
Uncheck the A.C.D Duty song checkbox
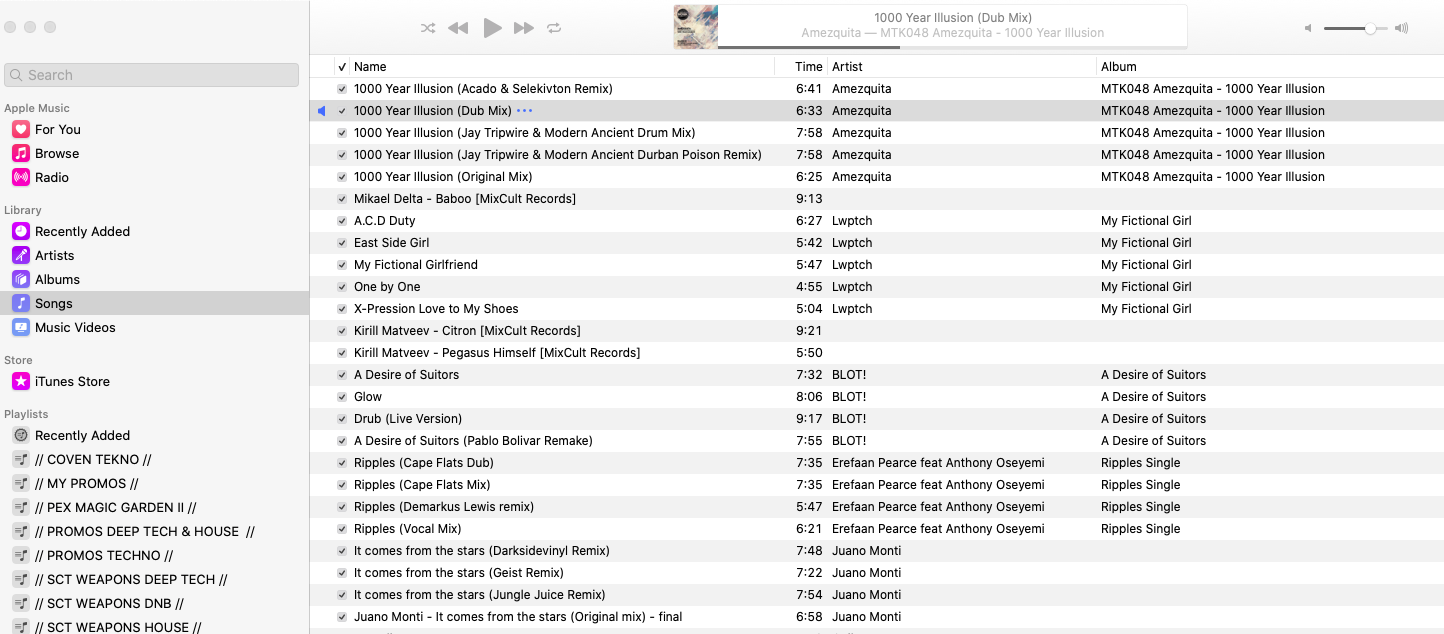[342, 221]
